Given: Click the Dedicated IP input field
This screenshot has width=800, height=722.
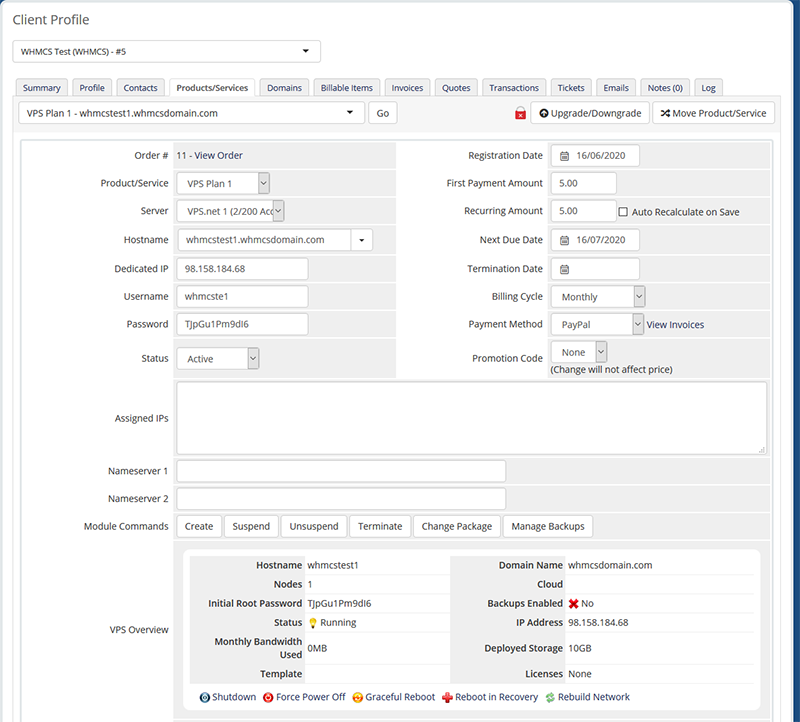Looking at the screenshot, I should [242, 269].
